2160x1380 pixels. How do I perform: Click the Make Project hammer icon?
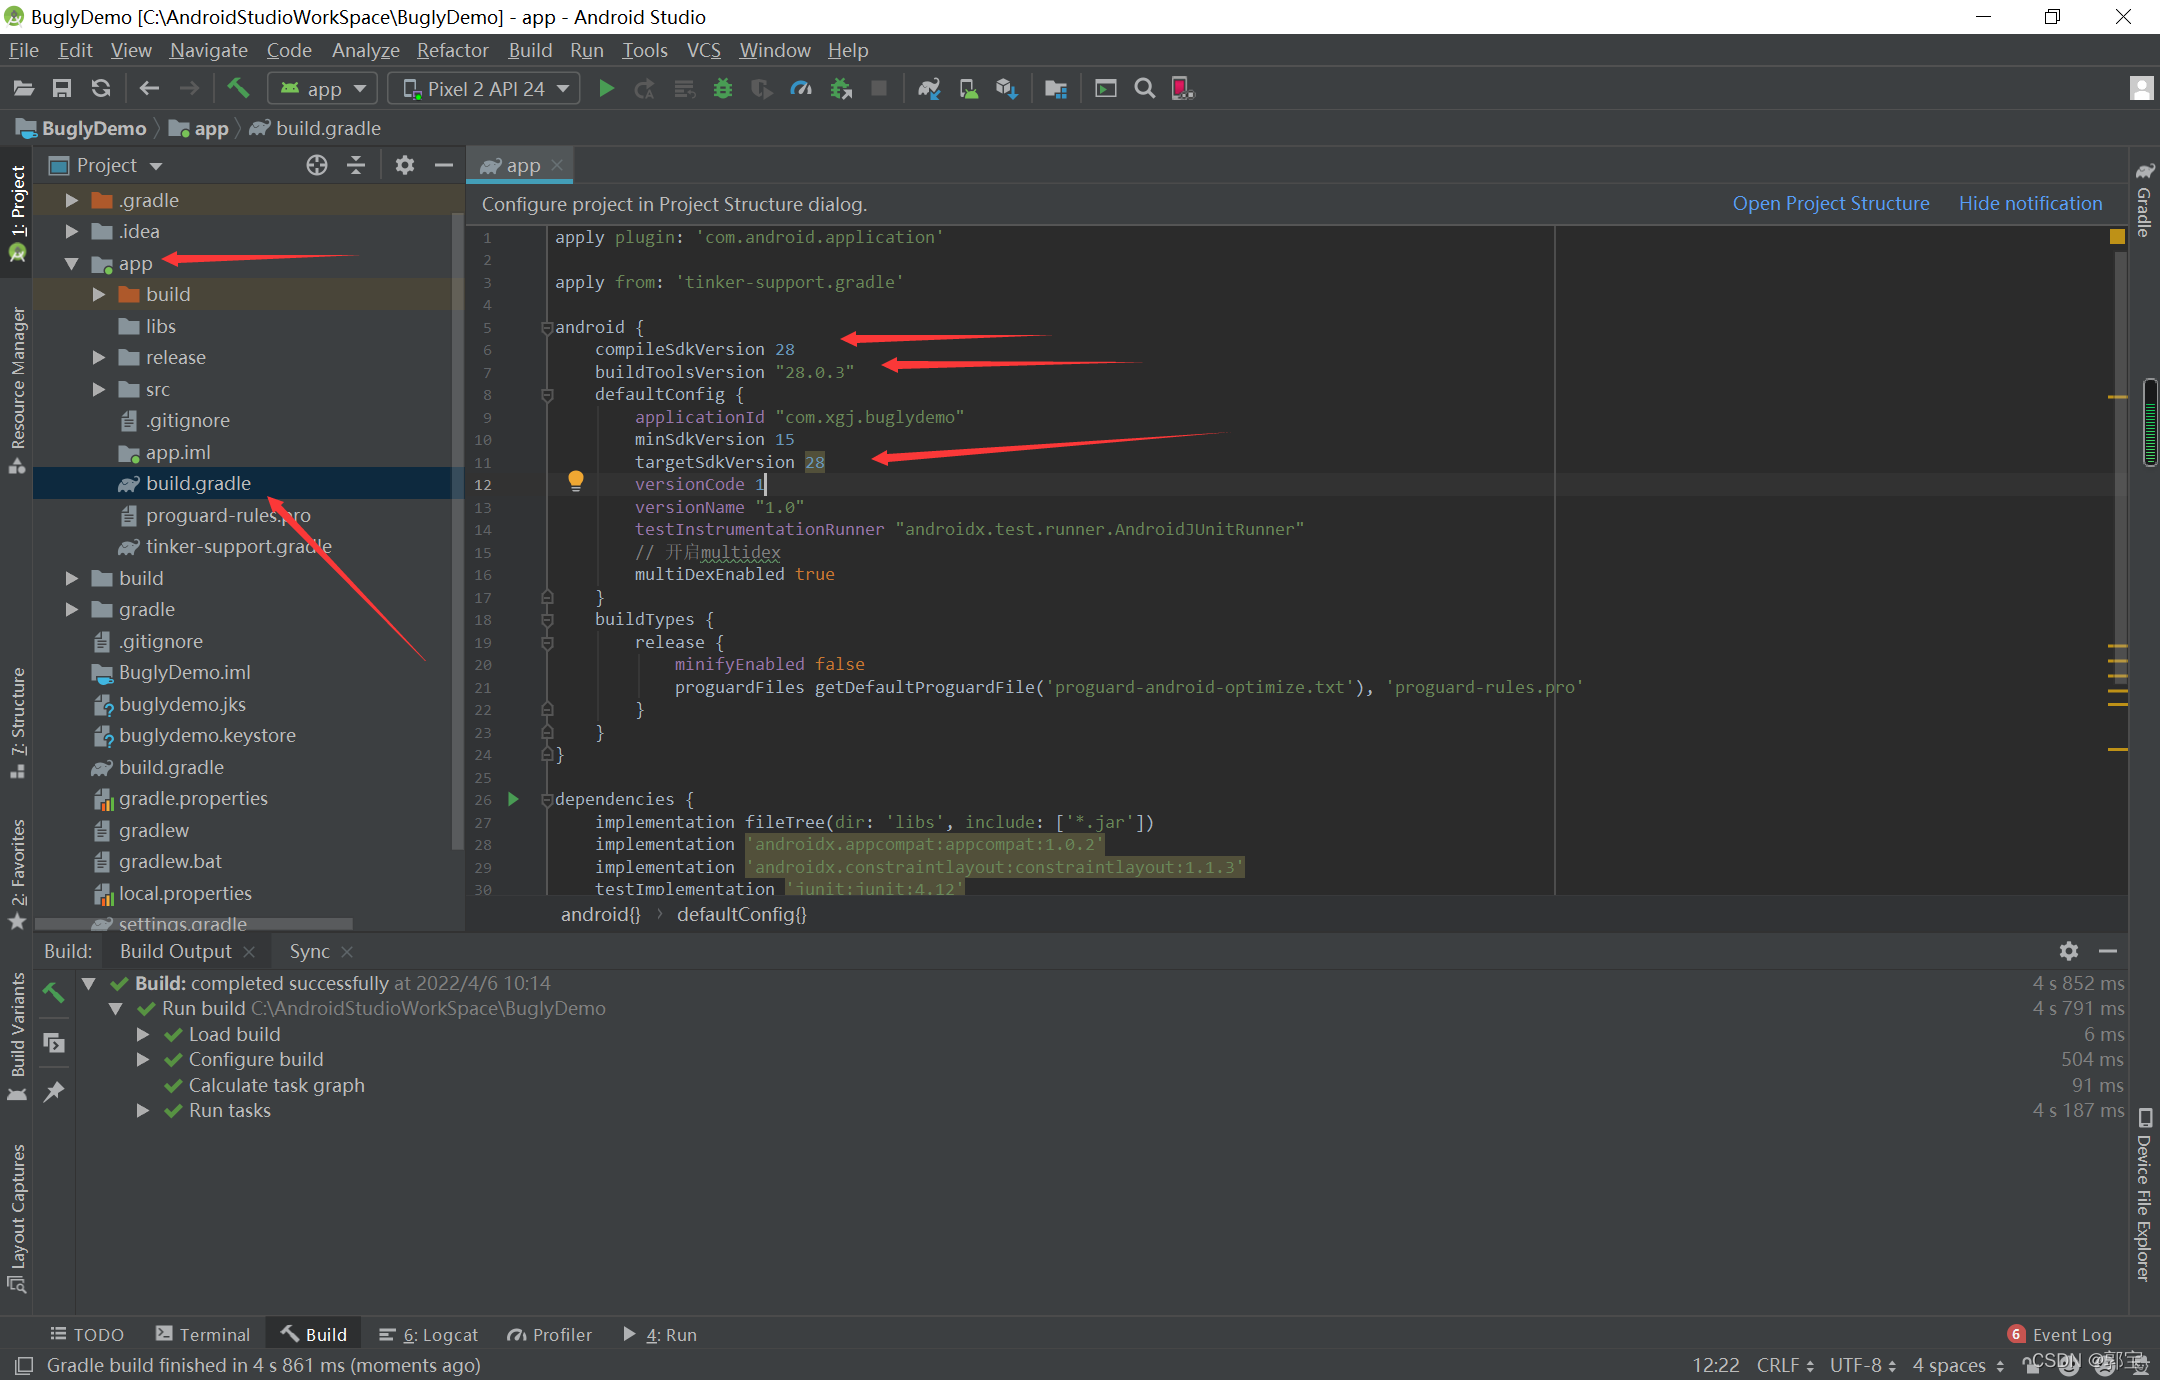238,89
